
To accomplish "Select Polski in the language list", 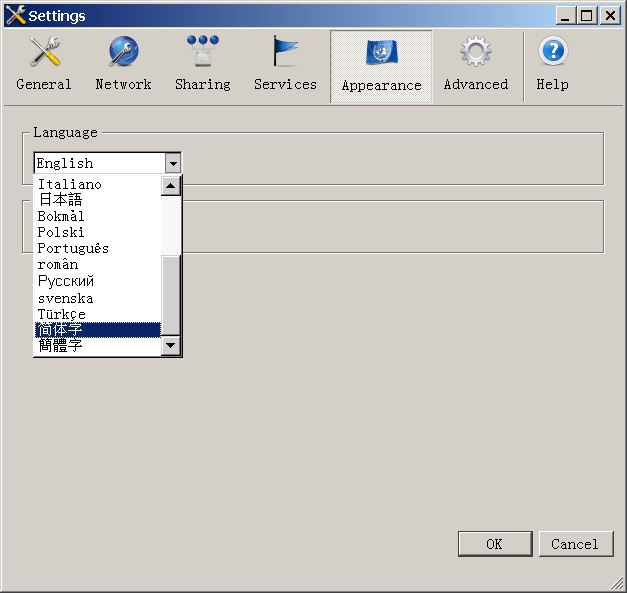I will 61,232.
